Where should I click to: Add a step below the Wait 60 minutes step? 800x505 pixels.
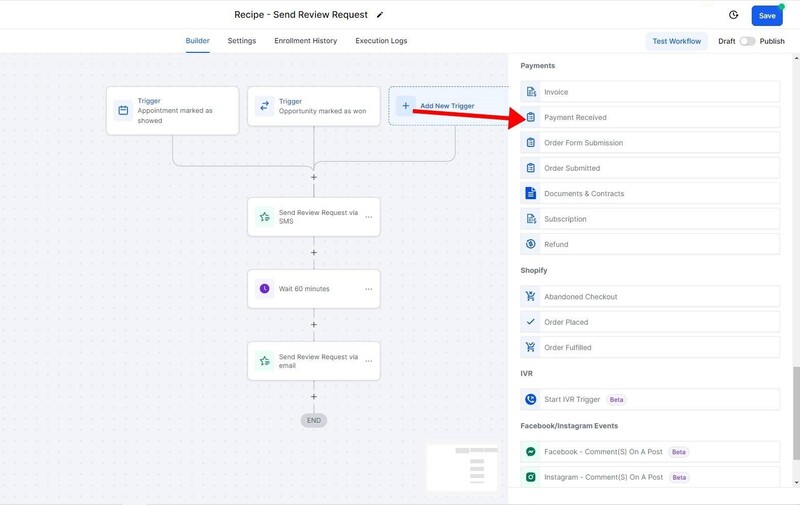tap(314, 324)
